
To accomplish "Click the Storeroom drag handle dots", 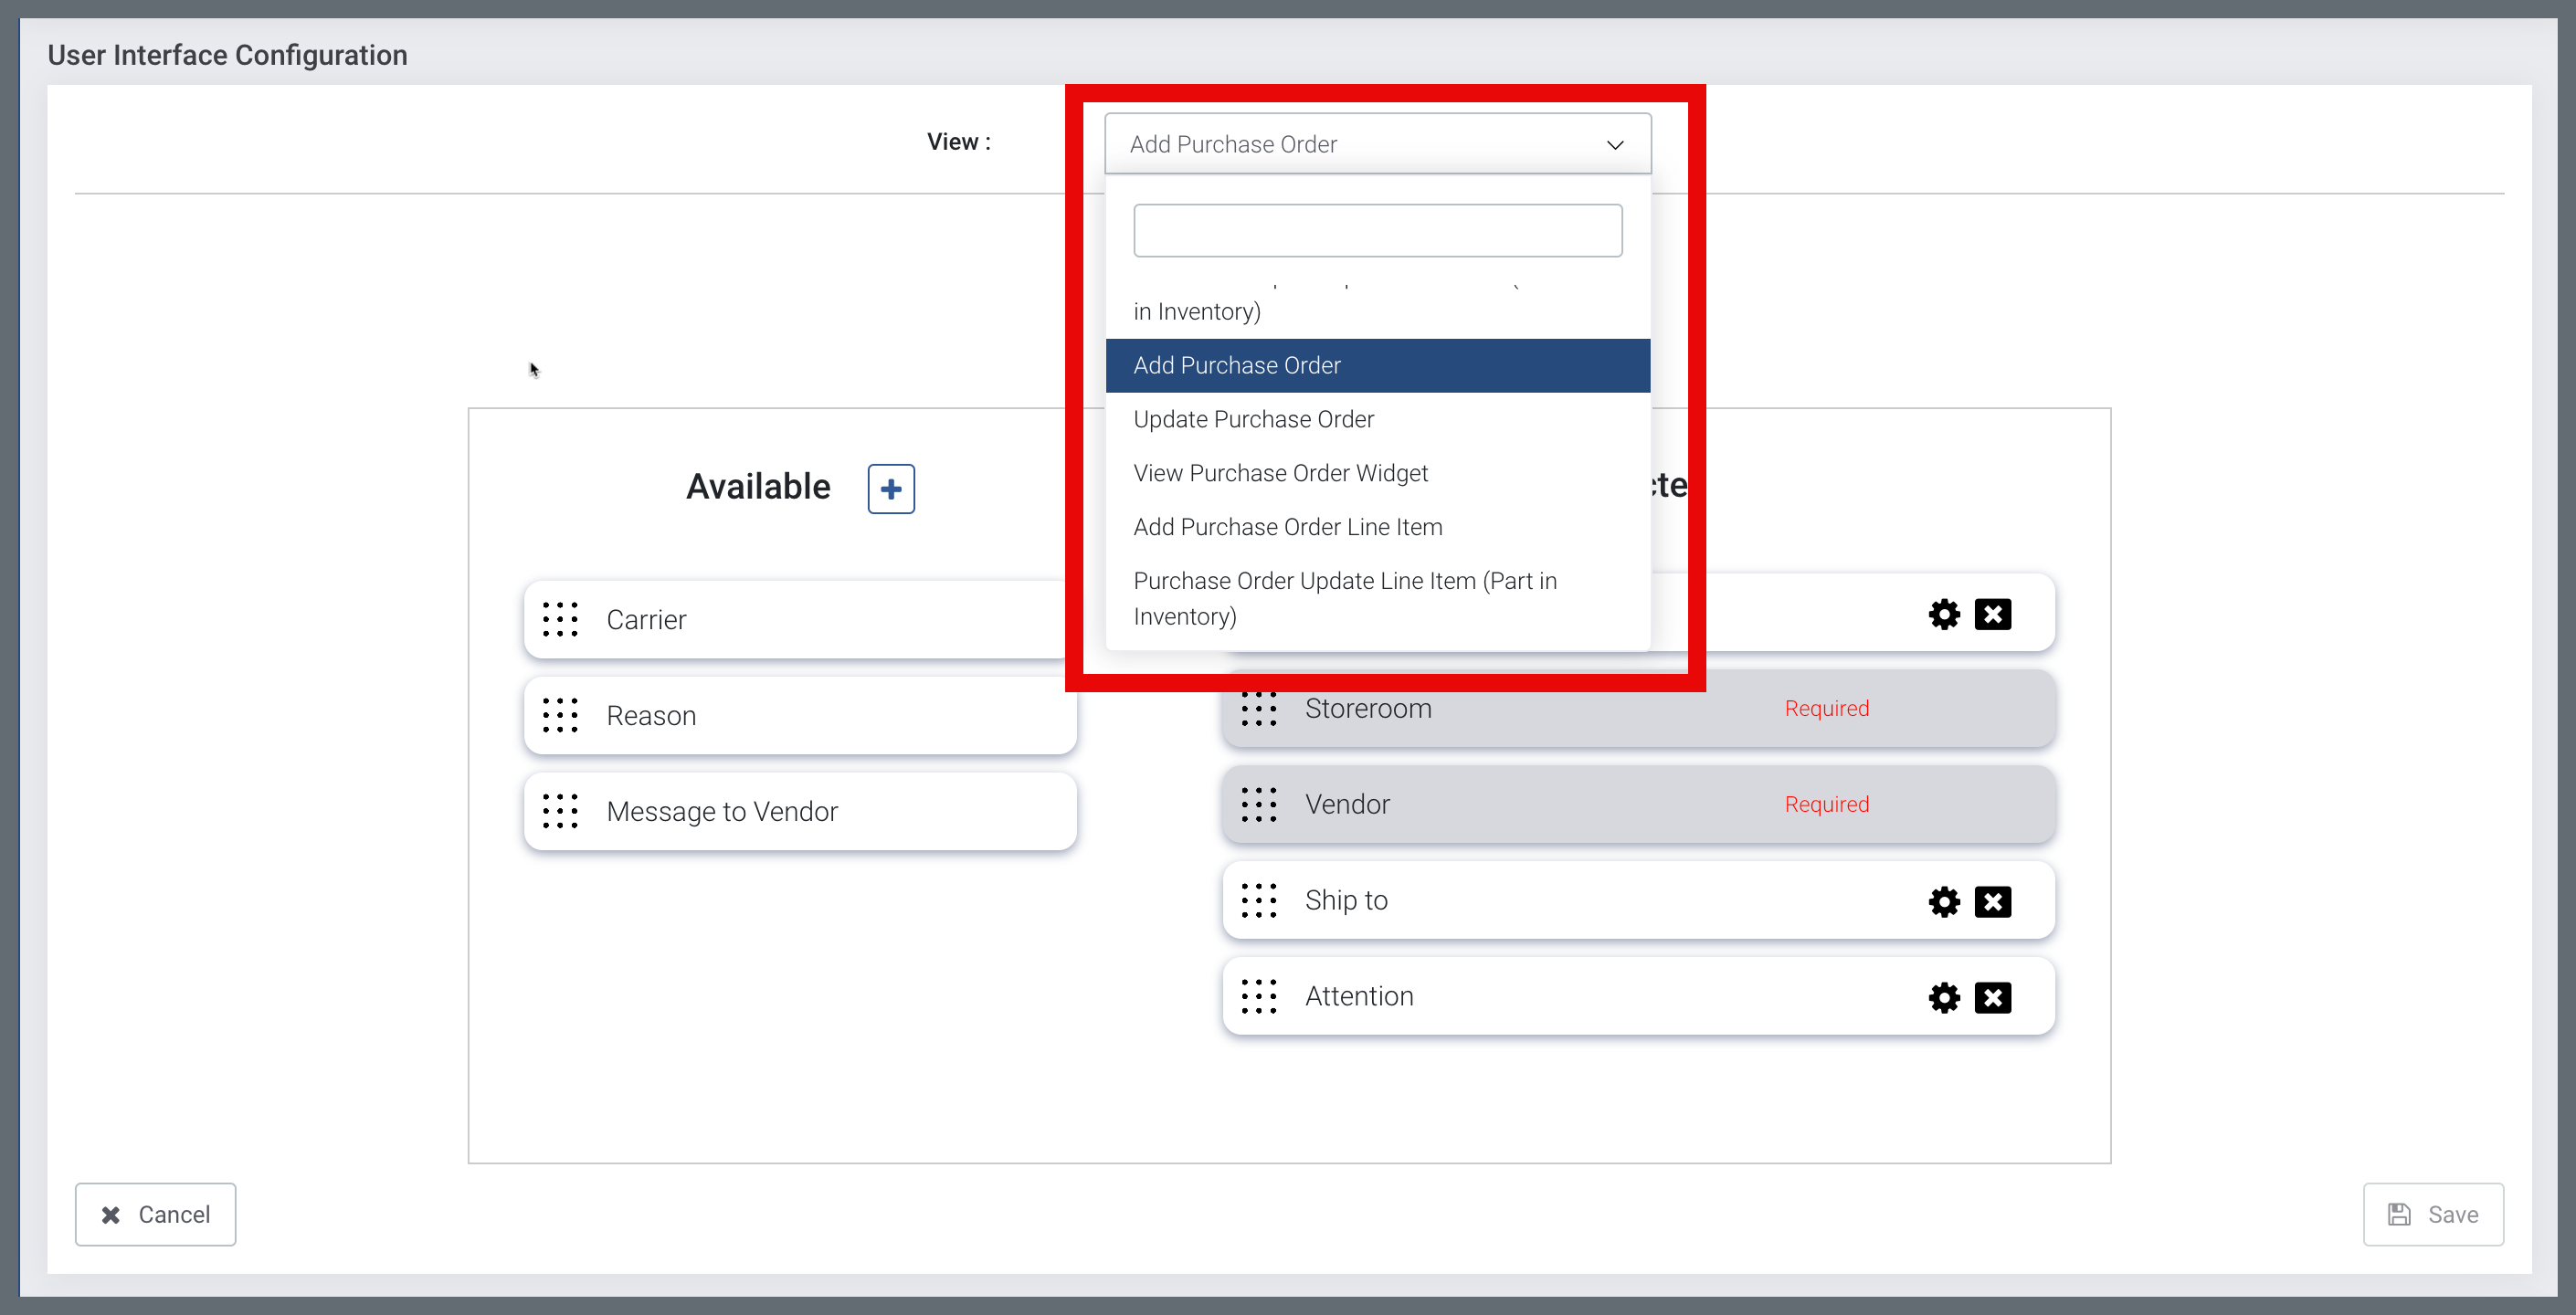I will (1258, 708).
